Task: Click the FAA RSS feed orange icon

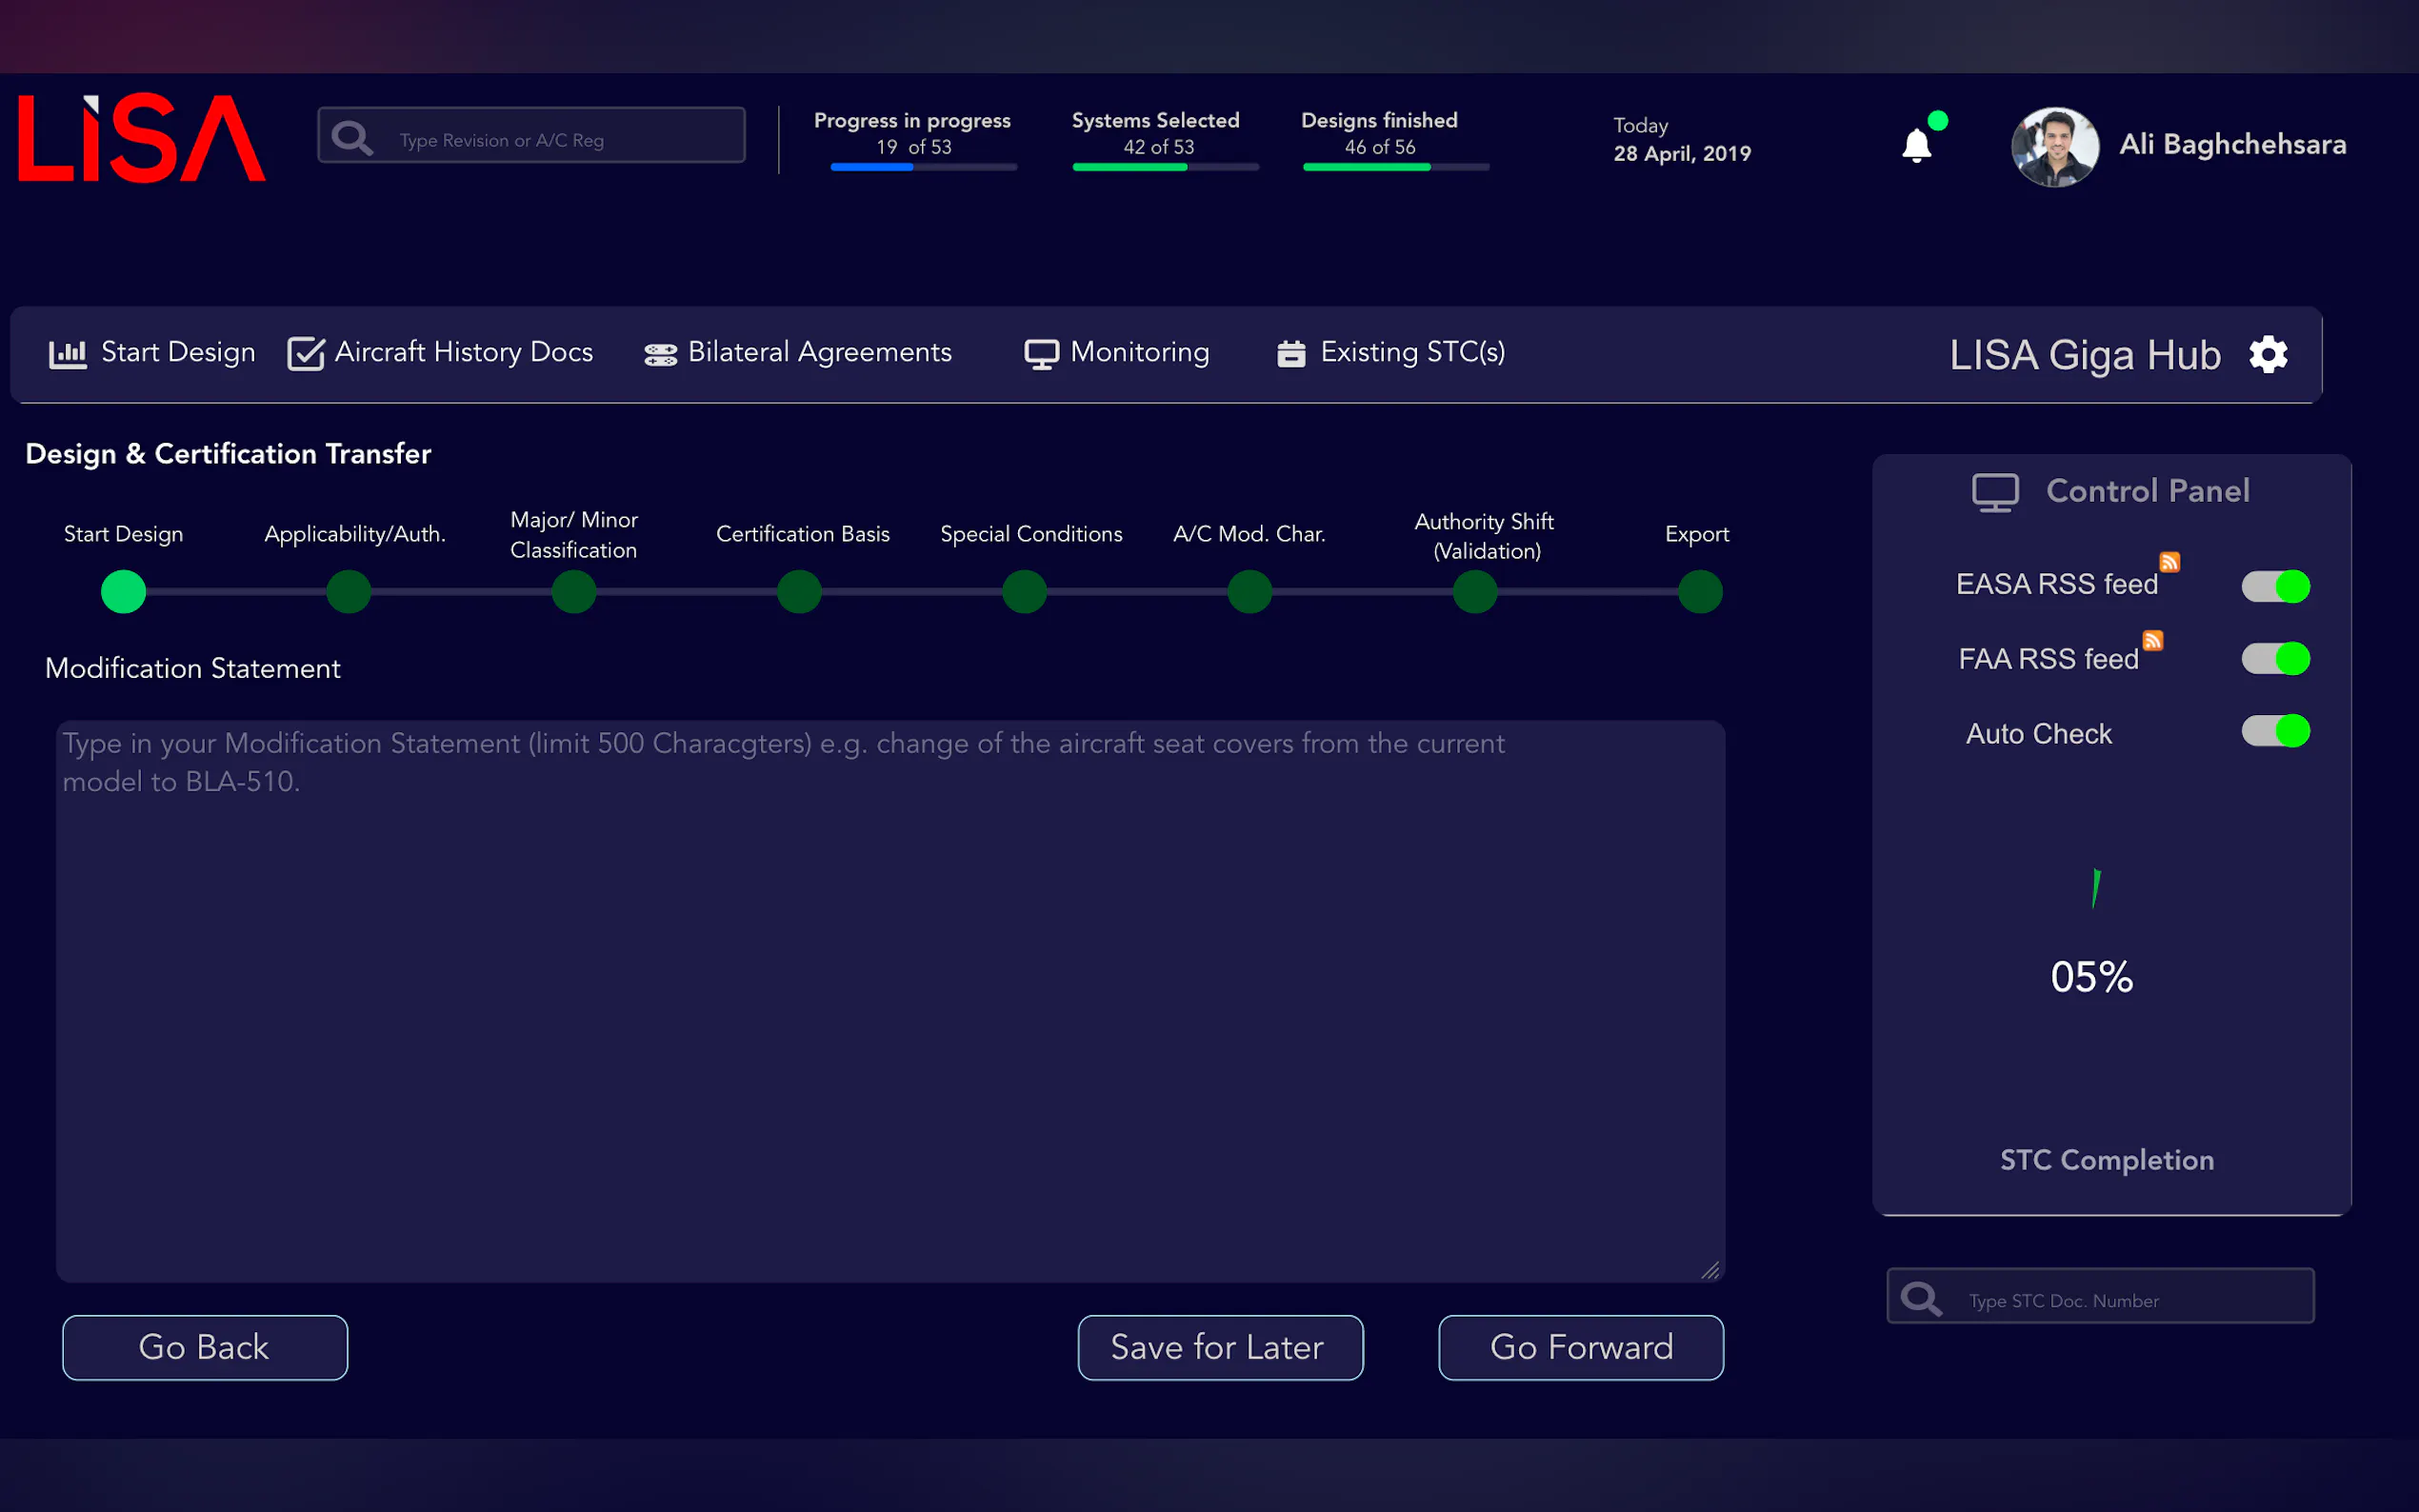Action: [2153, 640]
